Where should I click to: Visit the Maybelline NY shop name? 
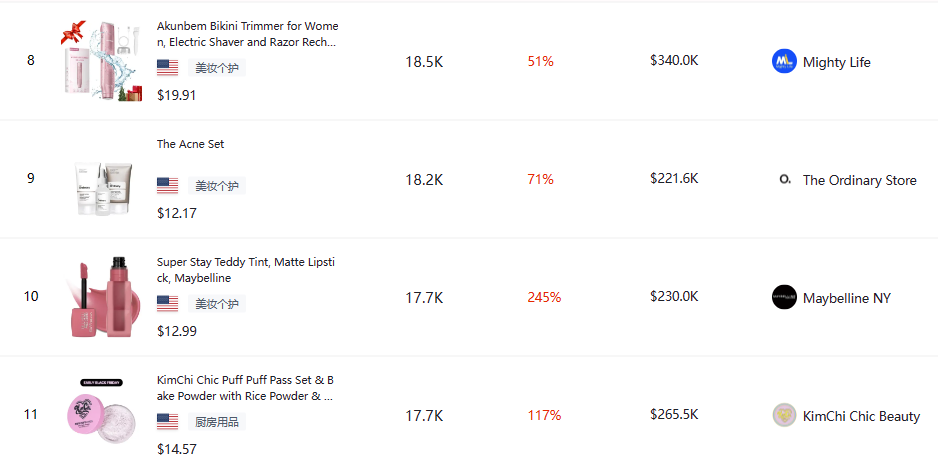coord(846,298)
